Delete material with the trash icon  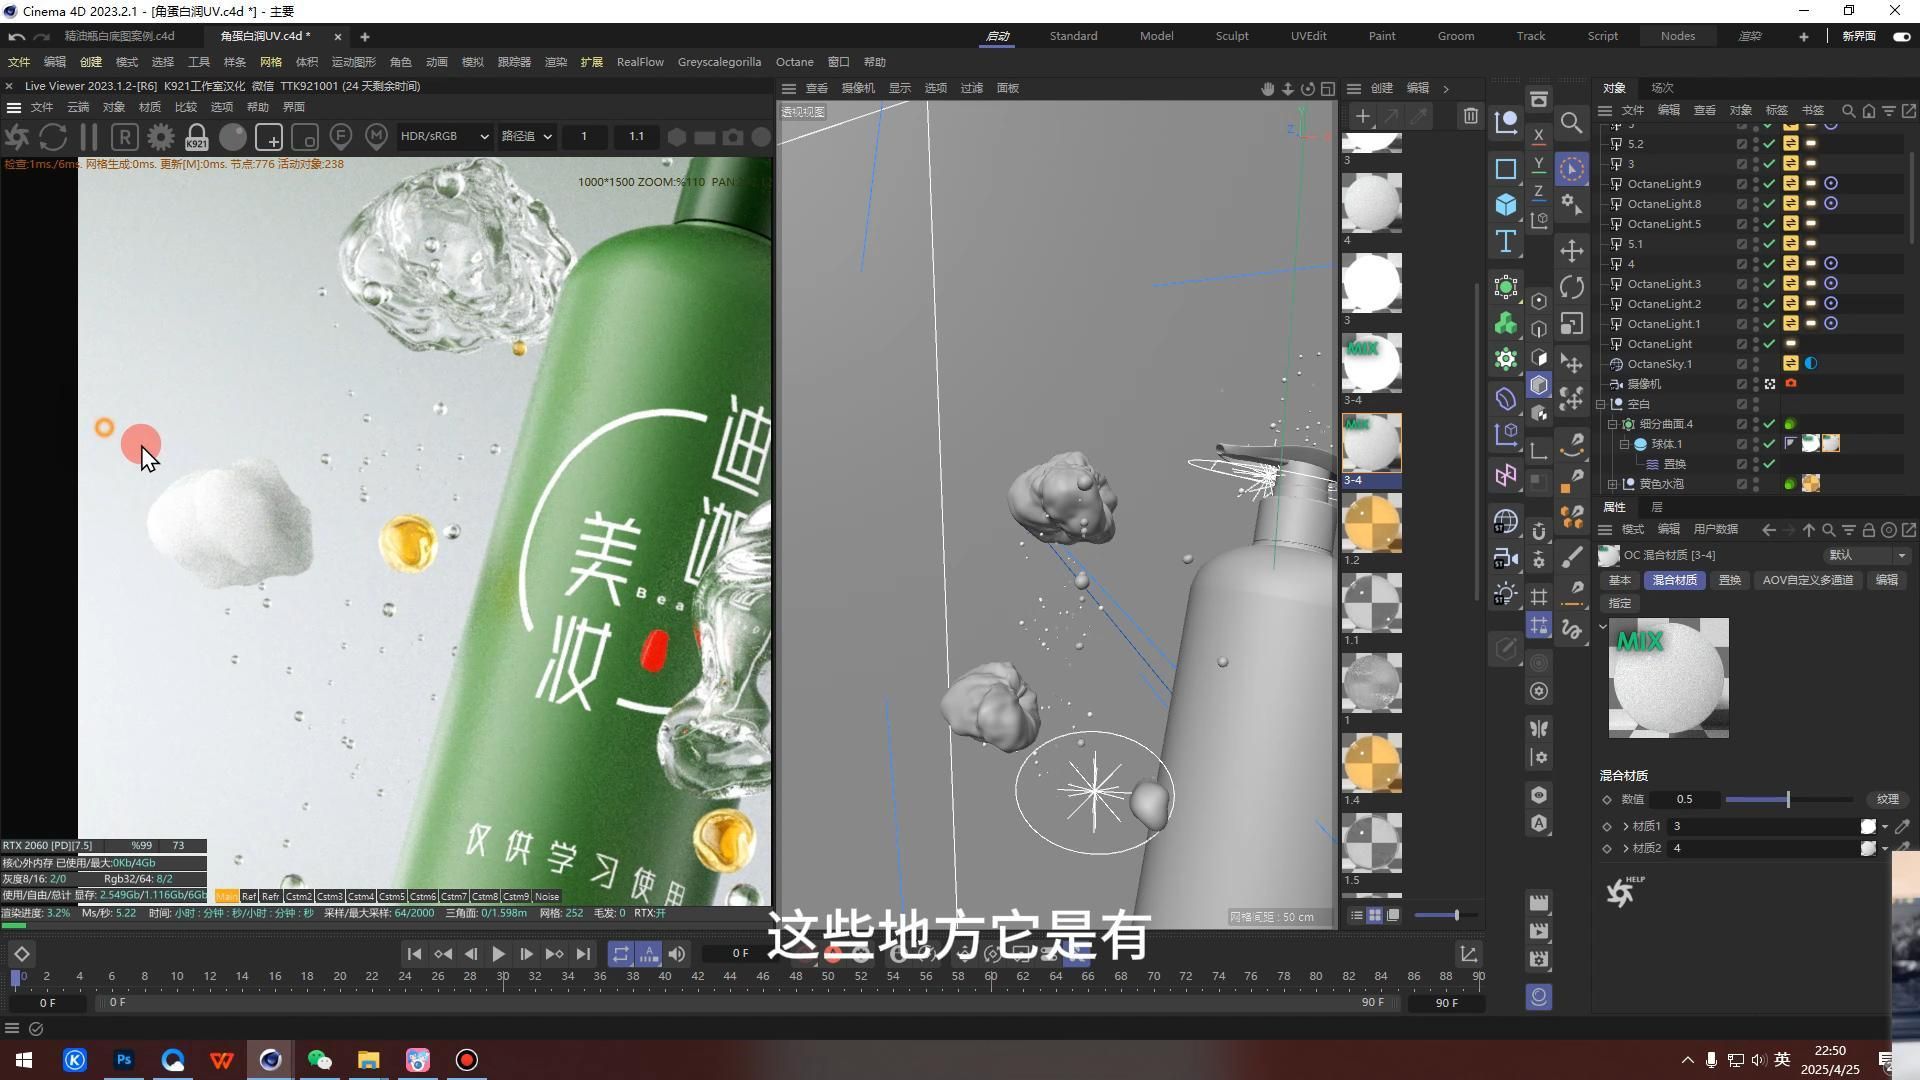pyautogui.click(x=1470, y=116)
